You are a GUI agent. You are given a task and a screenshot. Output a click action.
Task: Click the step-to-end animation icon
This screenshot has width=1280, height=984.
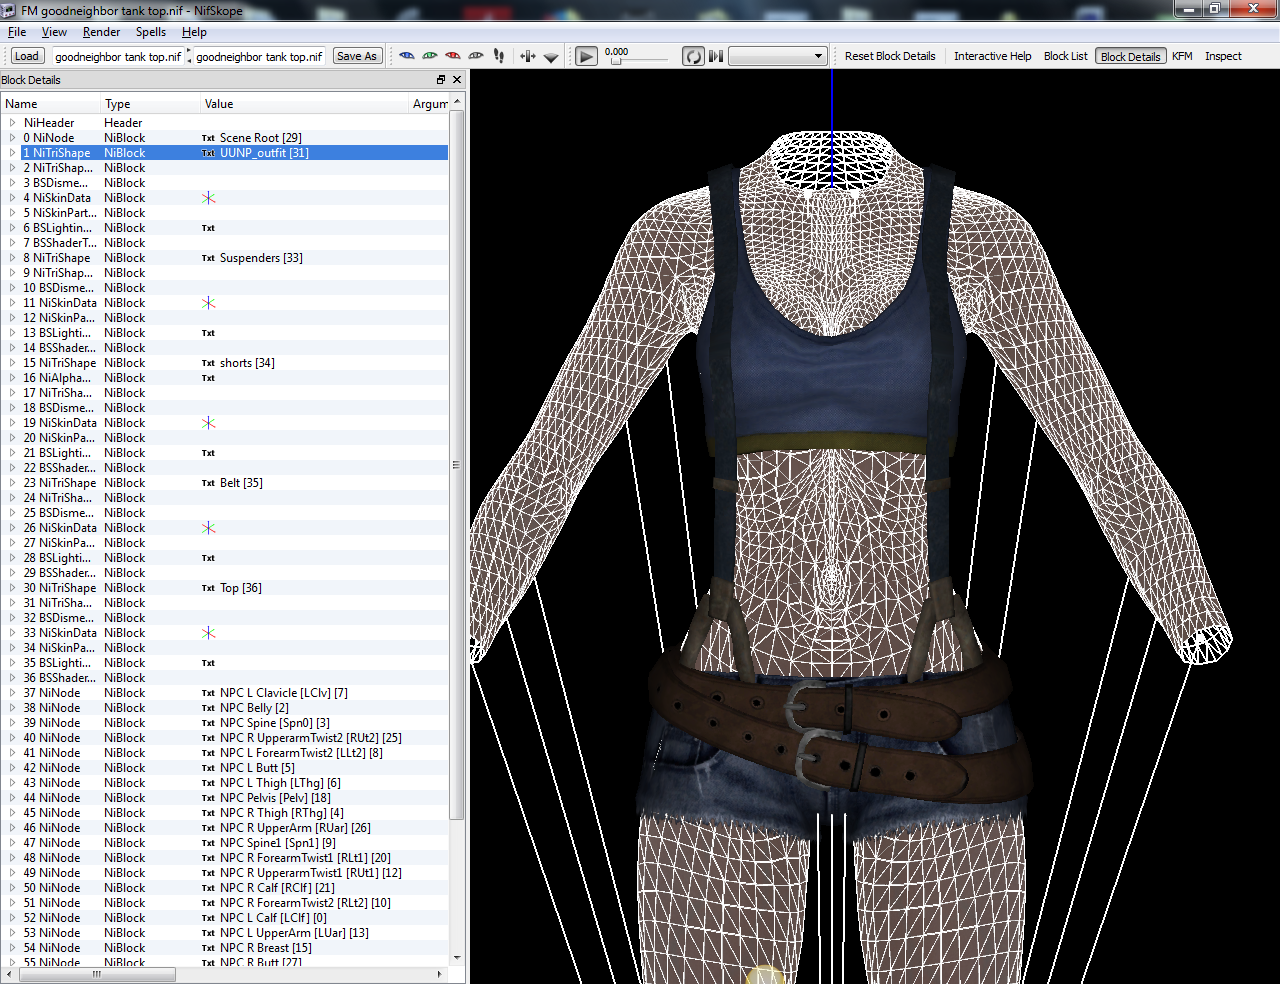pyautogui.click(x=716, y=56)
